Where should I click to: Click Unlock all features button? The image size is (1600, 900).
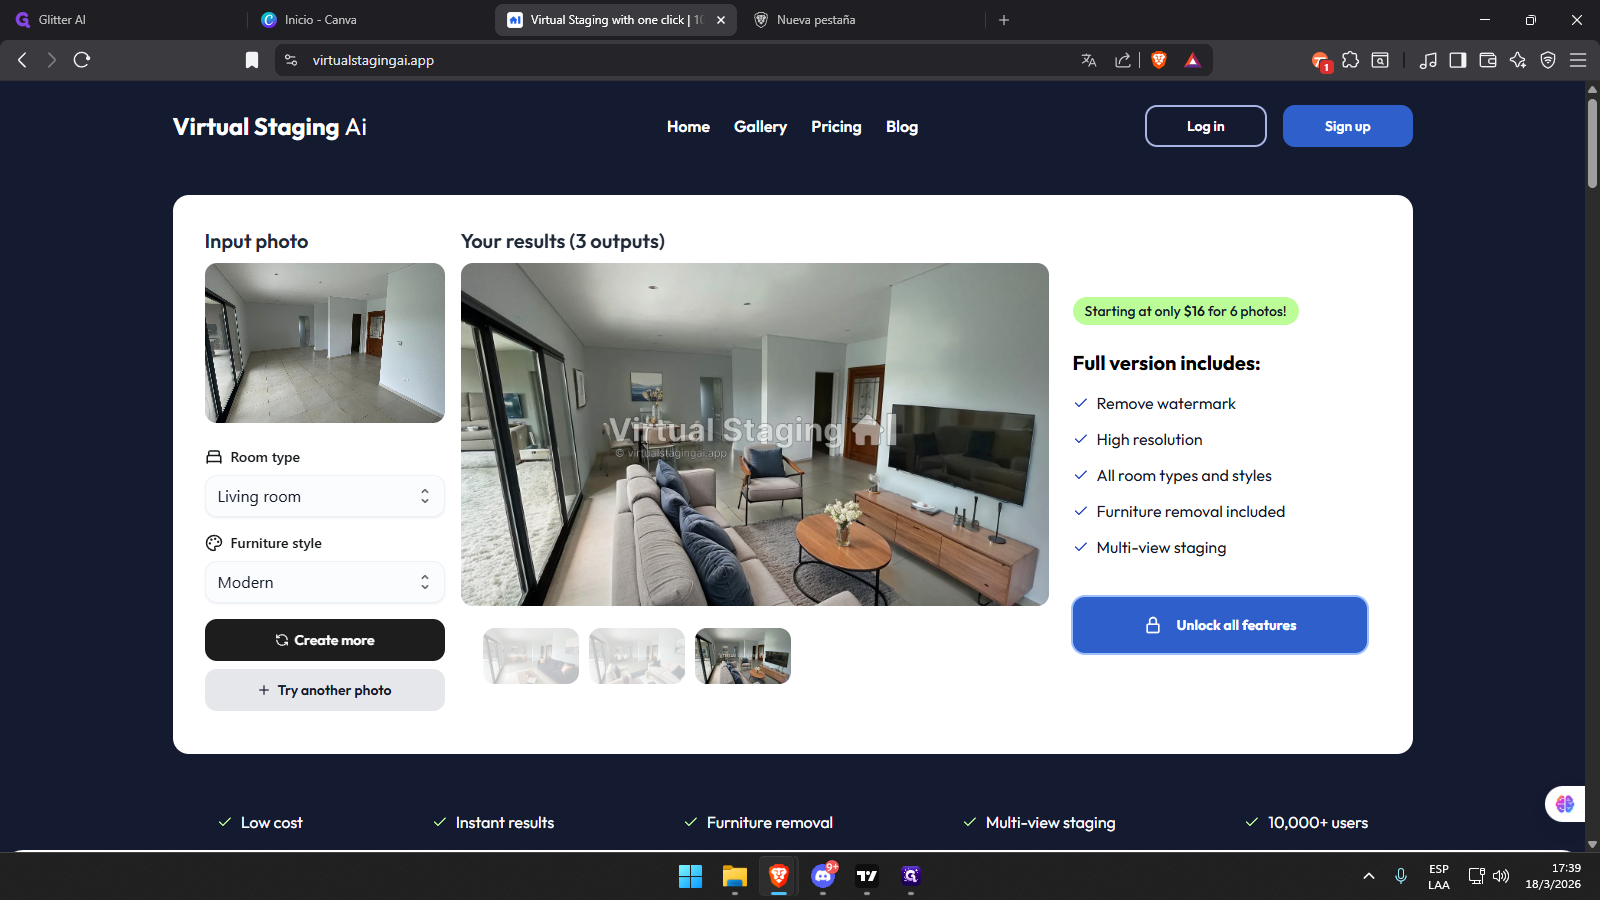[1219, 625]
